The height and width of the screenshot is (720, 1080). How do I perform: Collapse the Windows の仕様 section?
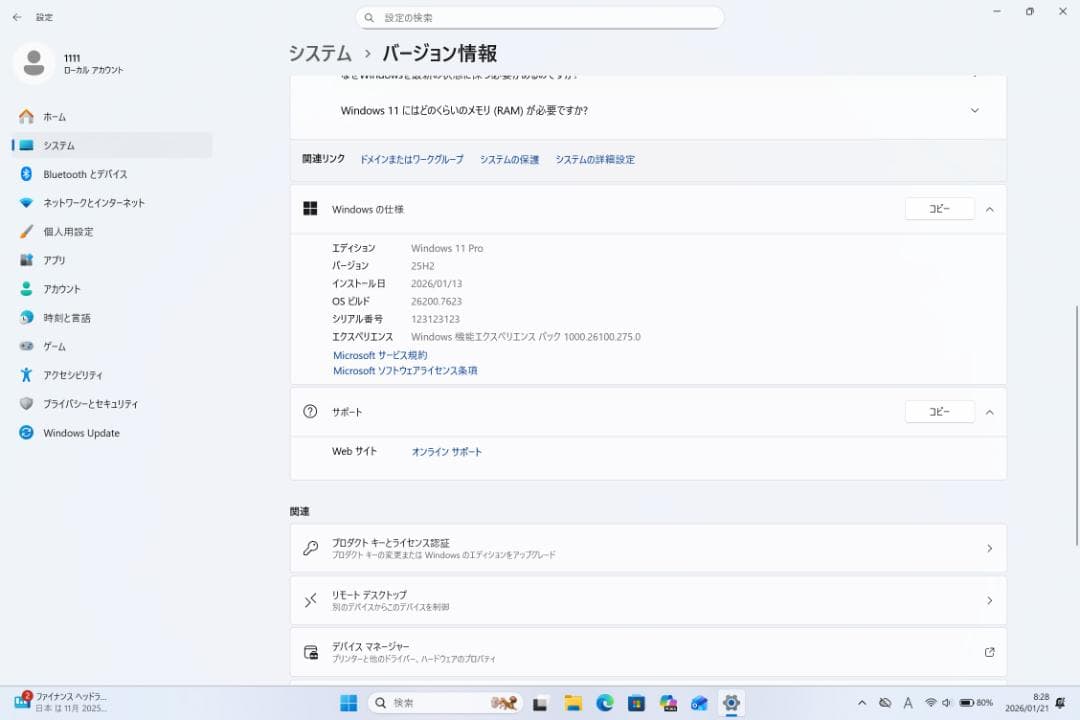coord(989,209)
